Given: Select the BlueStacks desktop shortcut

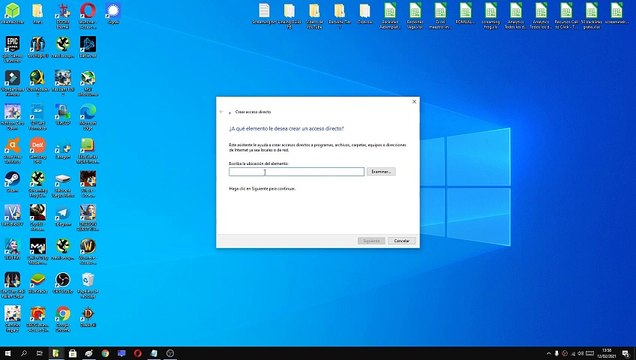Looking at the screenshot, I should coord(38,283).
